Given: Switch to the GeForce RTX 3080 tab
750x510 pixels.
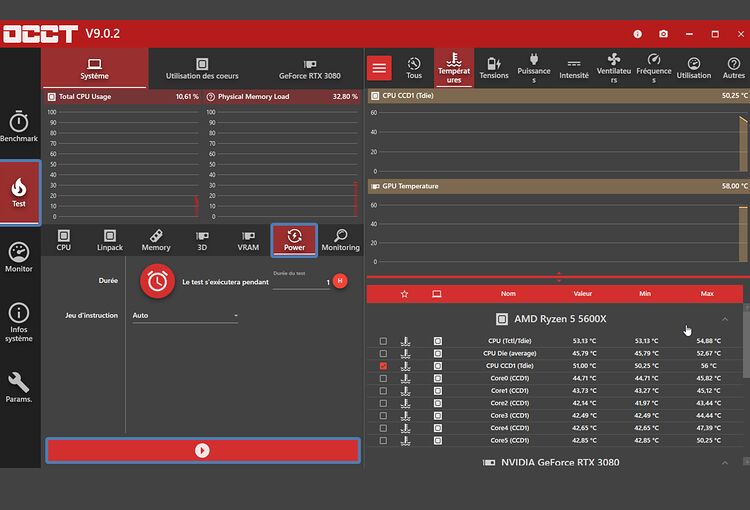Looking at the screenshot, I should point(310,68).
